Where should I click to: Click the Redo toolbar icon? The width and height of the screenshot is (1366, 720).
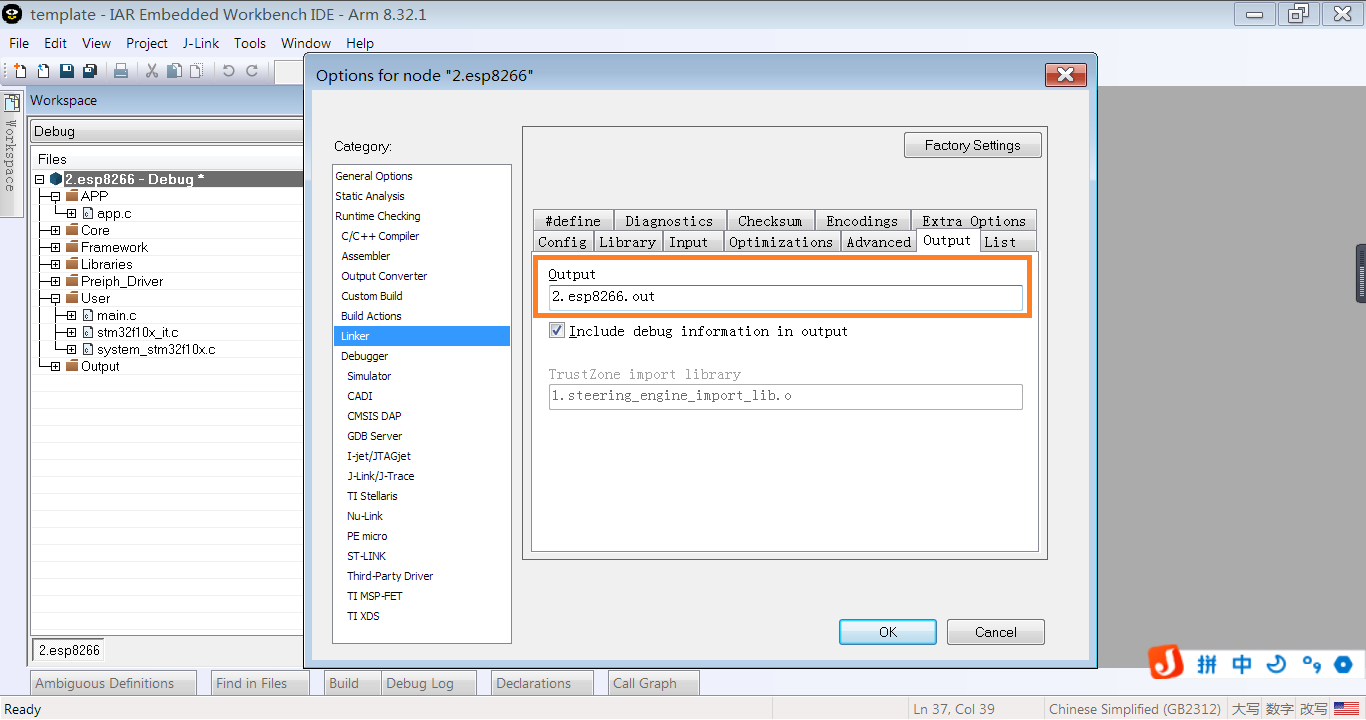[252, 71]
